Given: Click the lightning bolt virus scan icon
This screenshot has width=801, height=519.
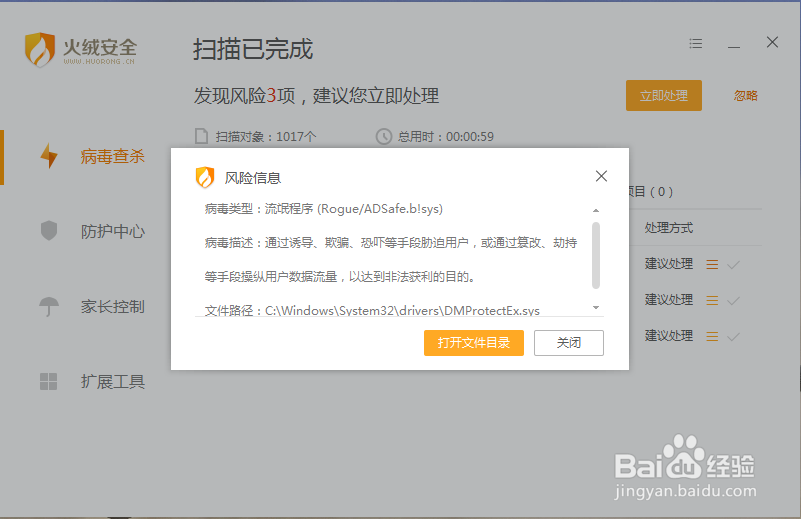Looking at the screenshot, I should [49, 156].
